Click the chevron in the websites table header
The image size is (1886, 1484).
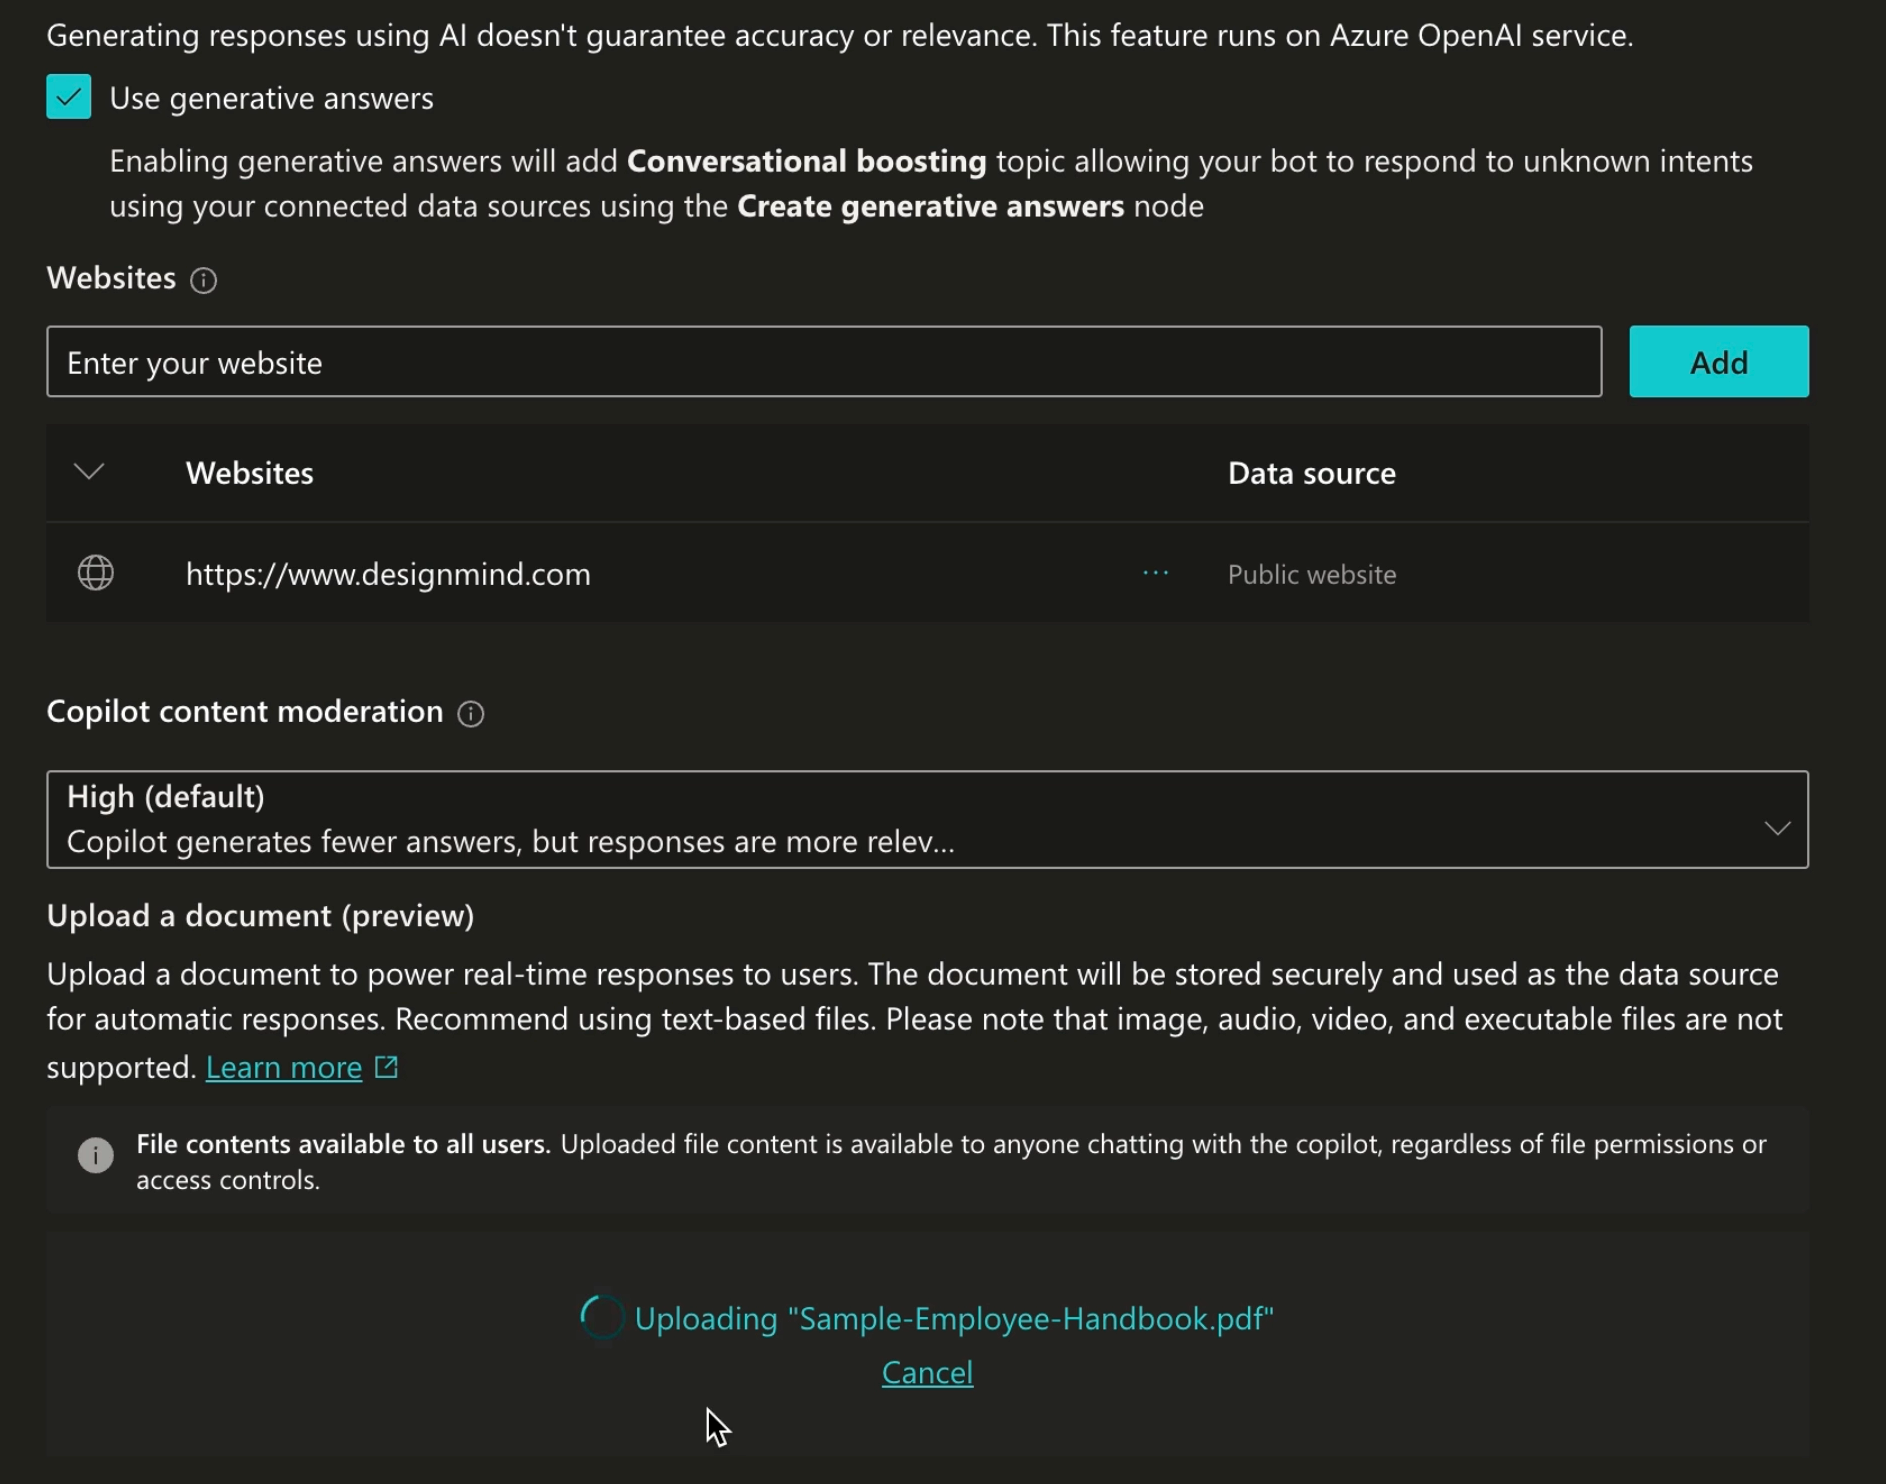[x=89, y=472]
